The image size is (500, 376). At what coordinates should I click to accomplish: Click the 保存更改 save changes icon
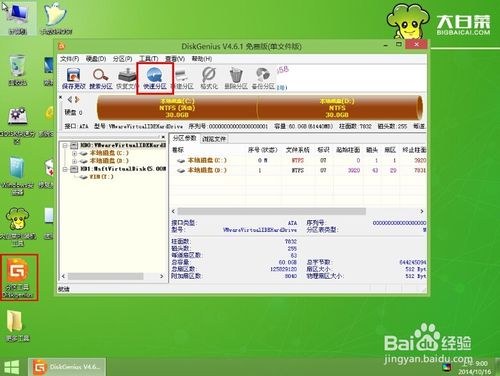(x=74, y=79)
